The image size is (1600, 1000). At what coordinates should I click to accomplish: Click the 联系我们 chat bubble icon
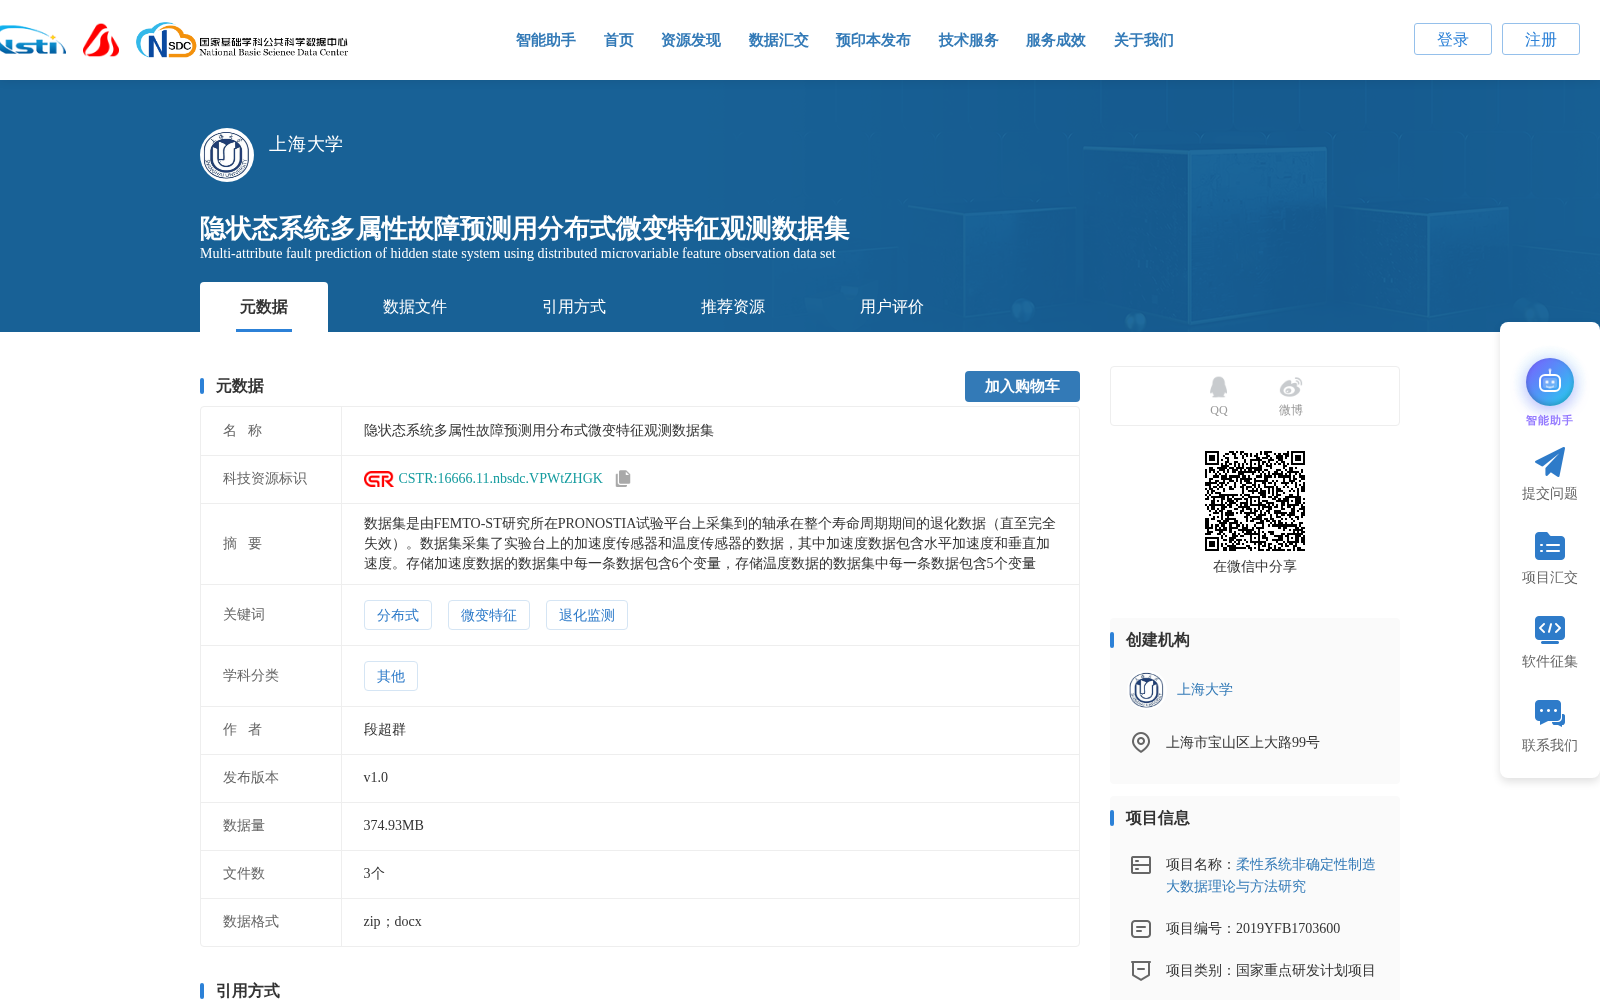[1550, 713]
